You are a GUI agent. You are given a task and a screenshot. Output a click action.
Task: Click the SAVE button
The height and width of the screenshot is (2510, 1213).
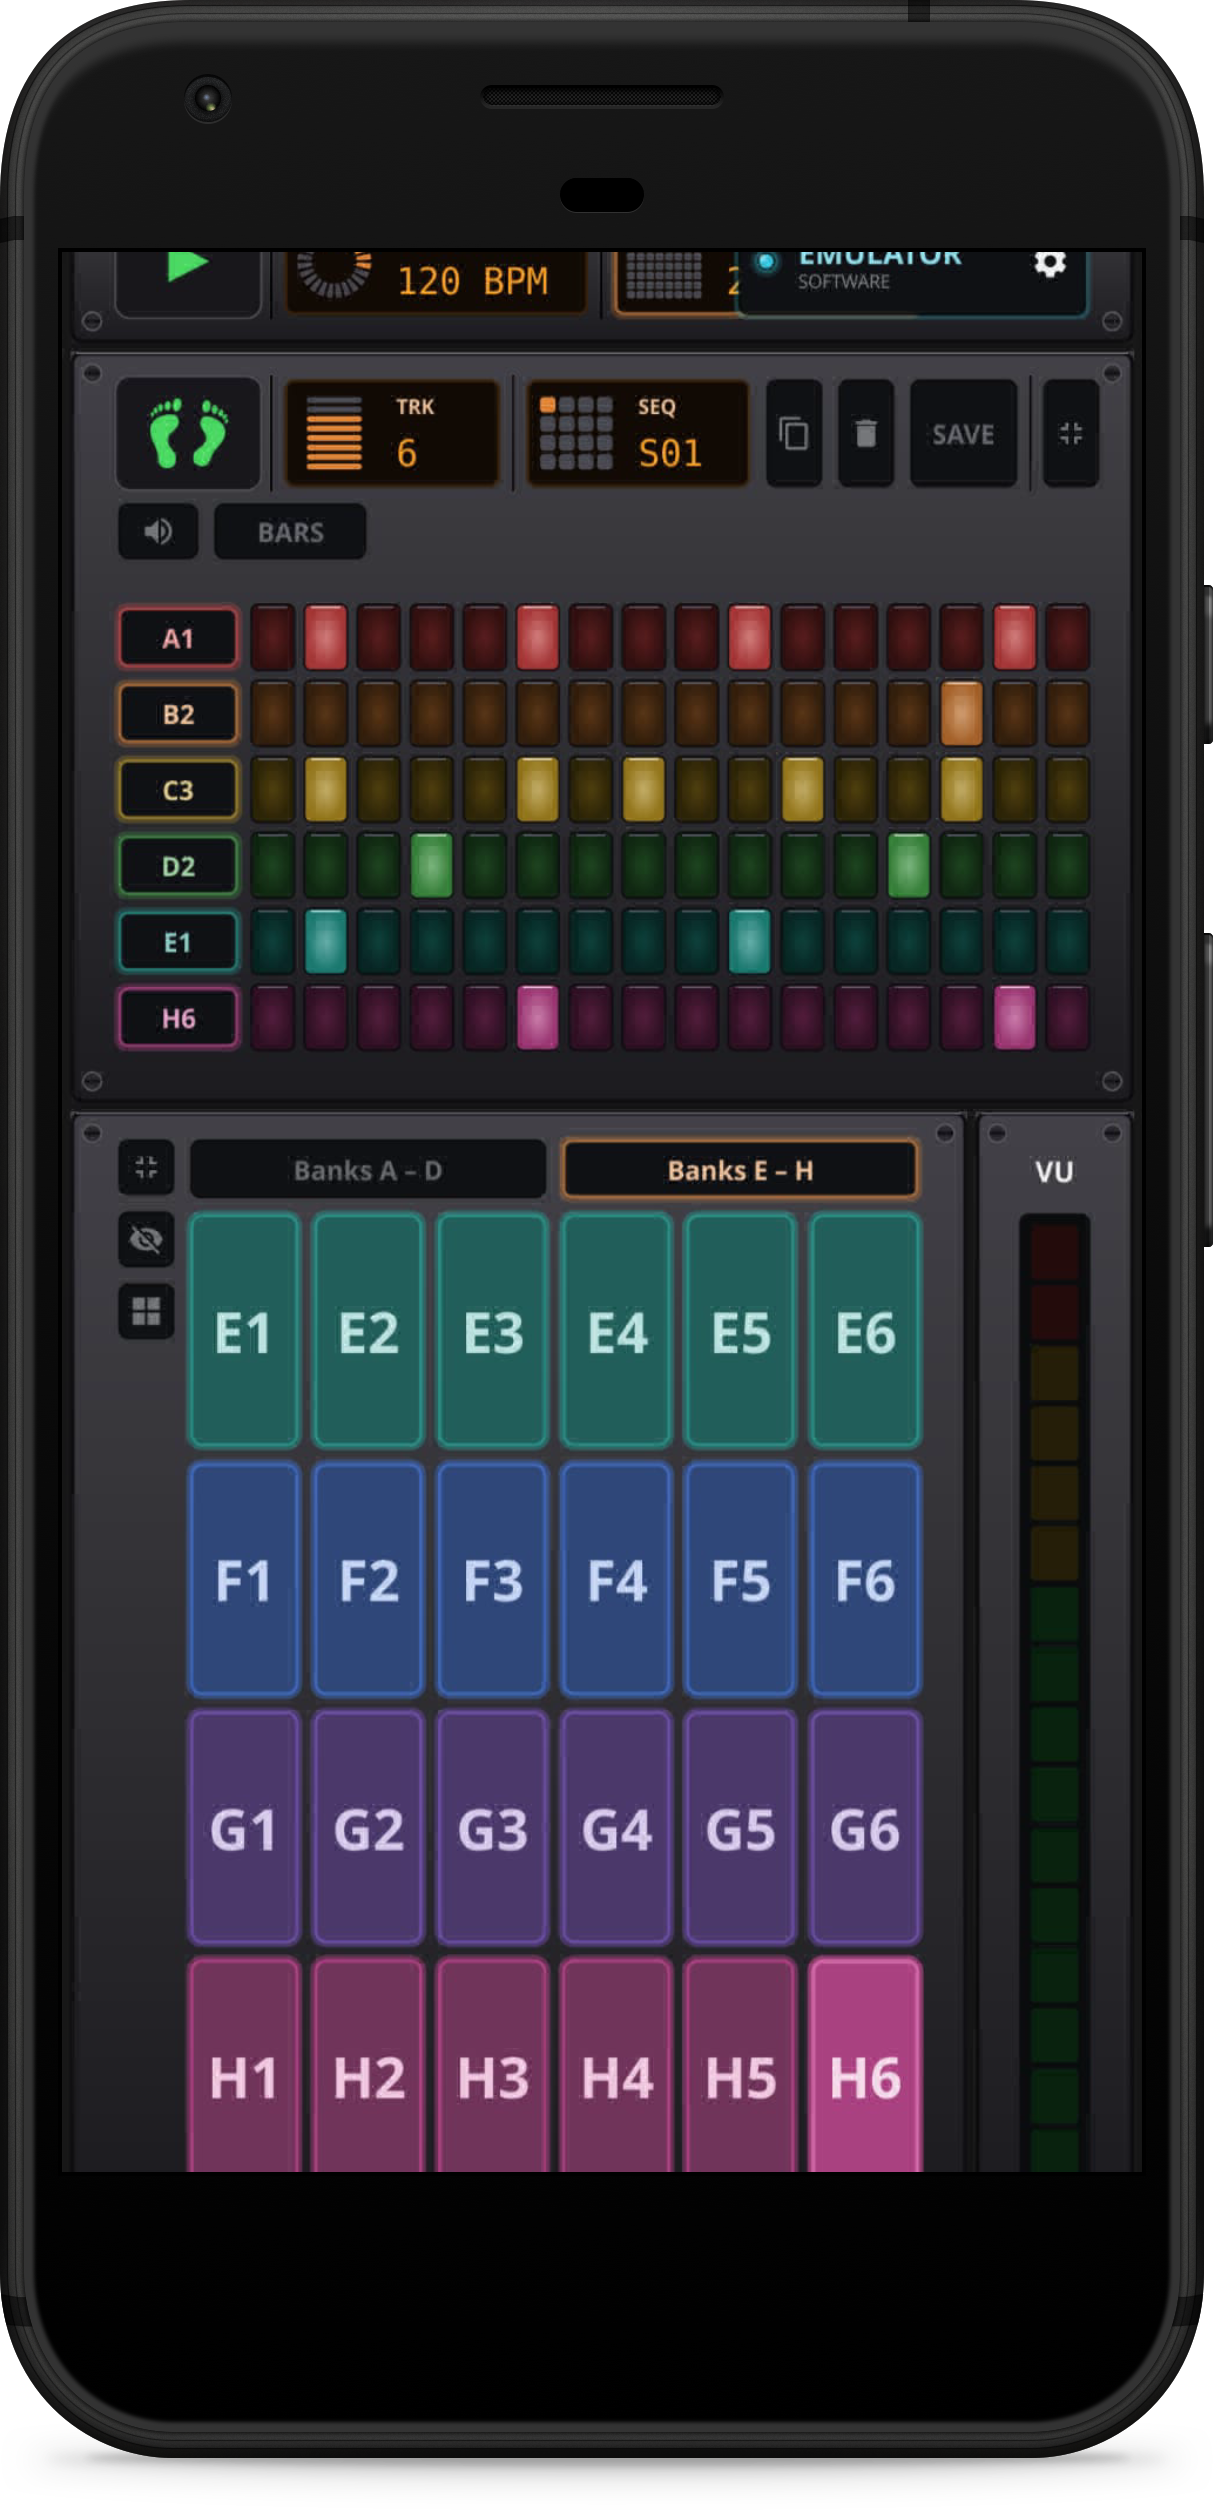click(x=963, y=433)
